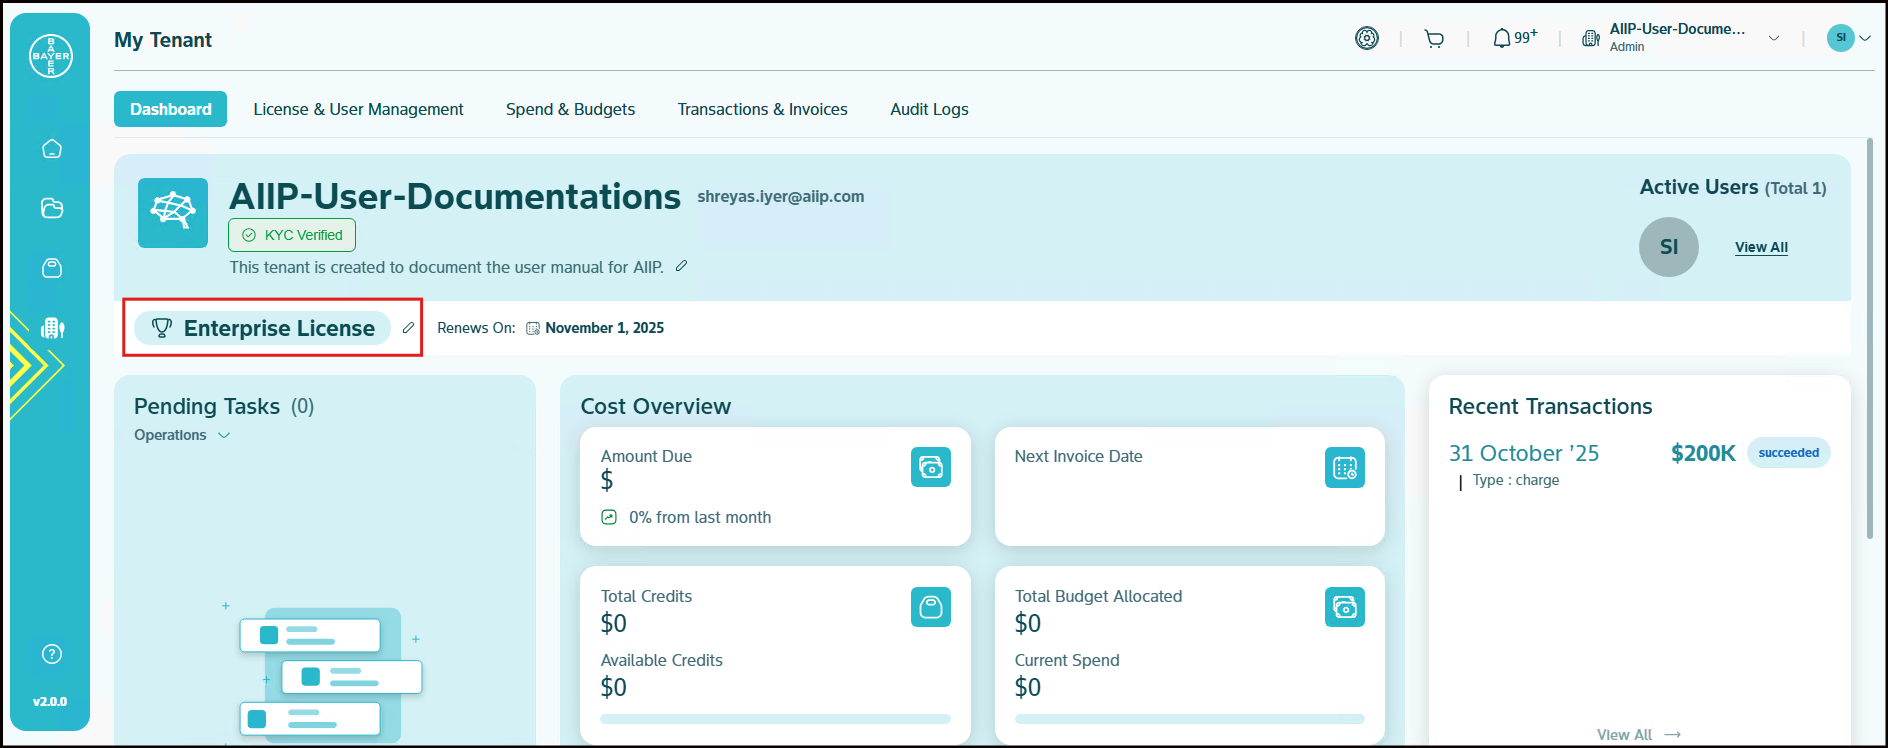Open the Spend & Budgets tab
This screenshot has width=1888, height=748.
point(570,109)
